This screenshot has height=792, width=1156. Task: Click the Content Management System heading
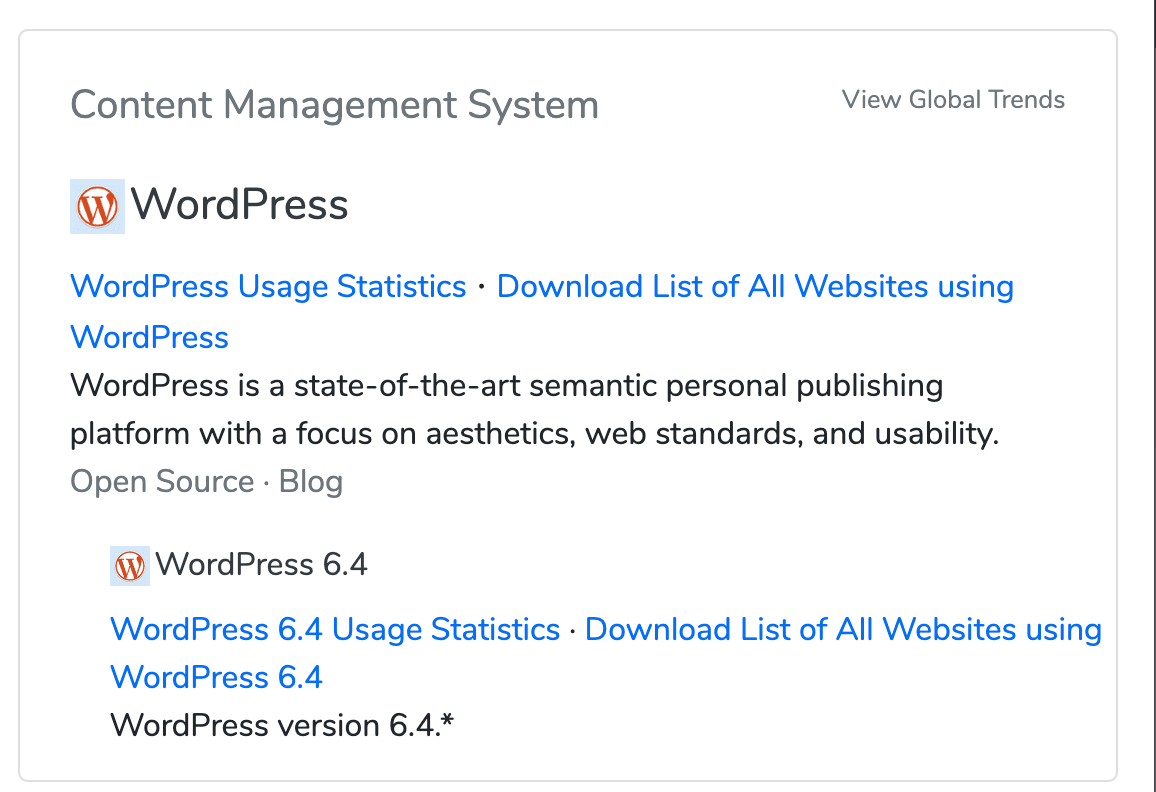334,105
